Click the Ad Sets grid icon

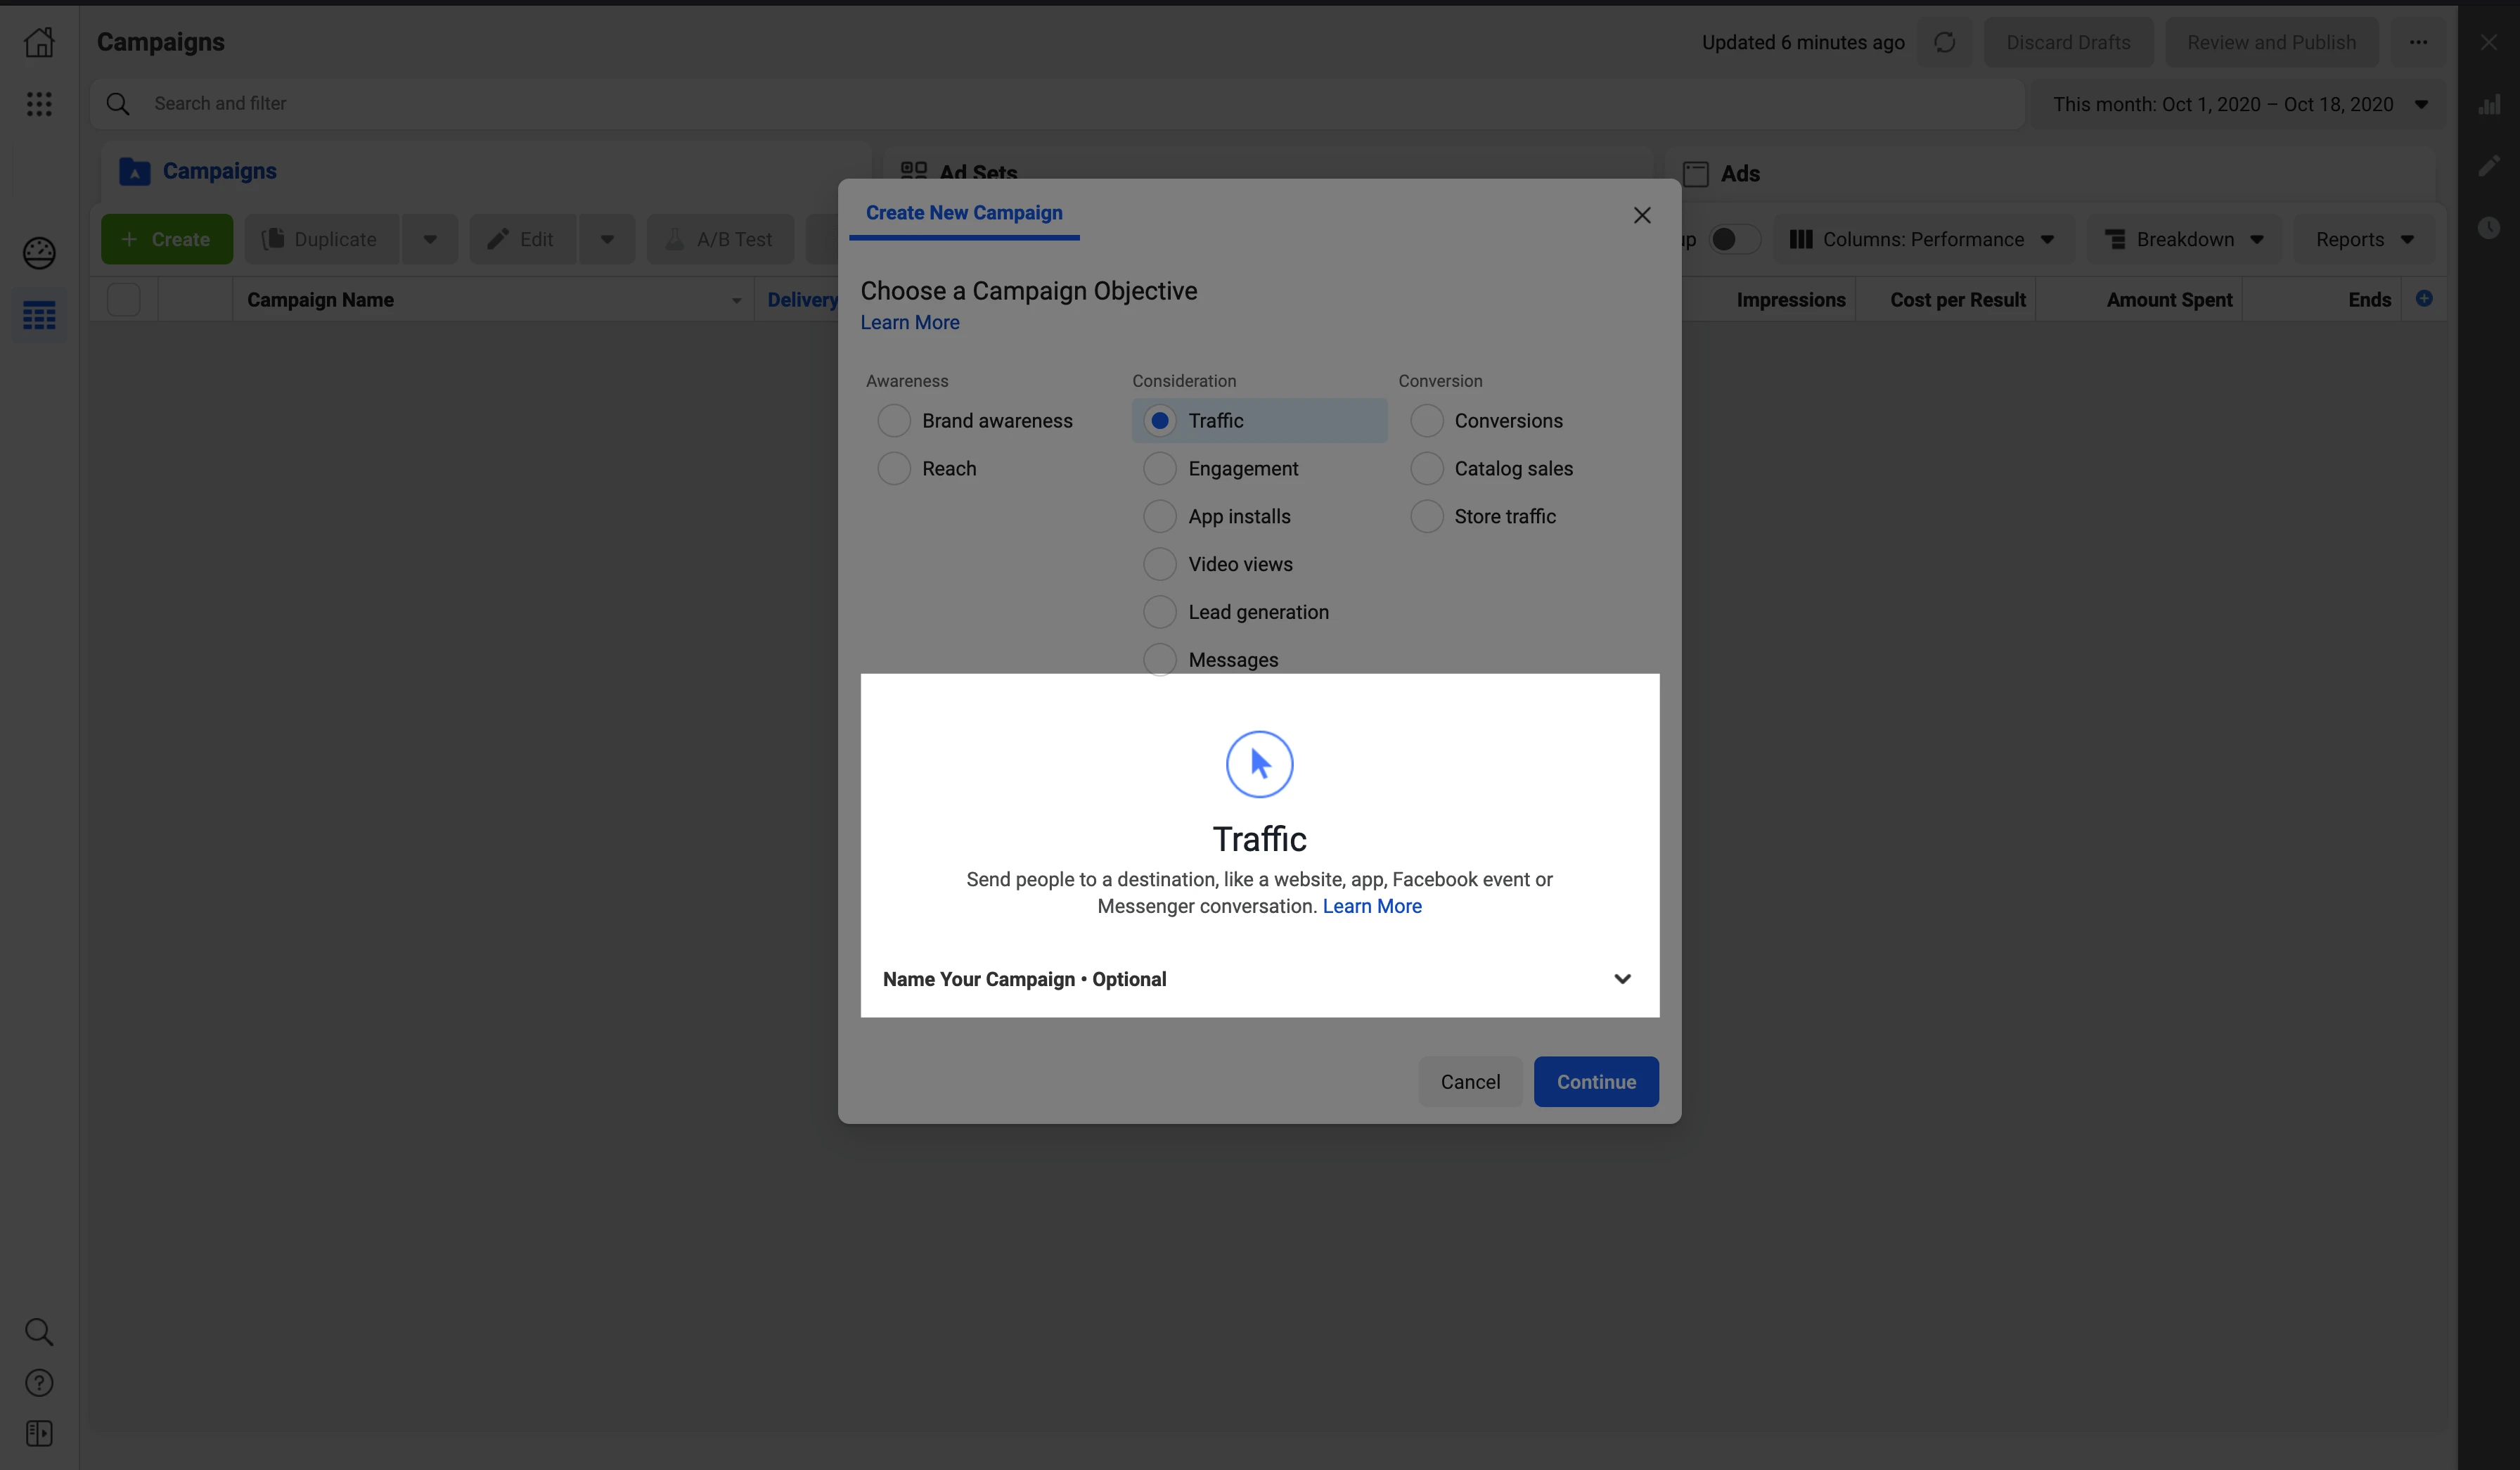(913, 172)
